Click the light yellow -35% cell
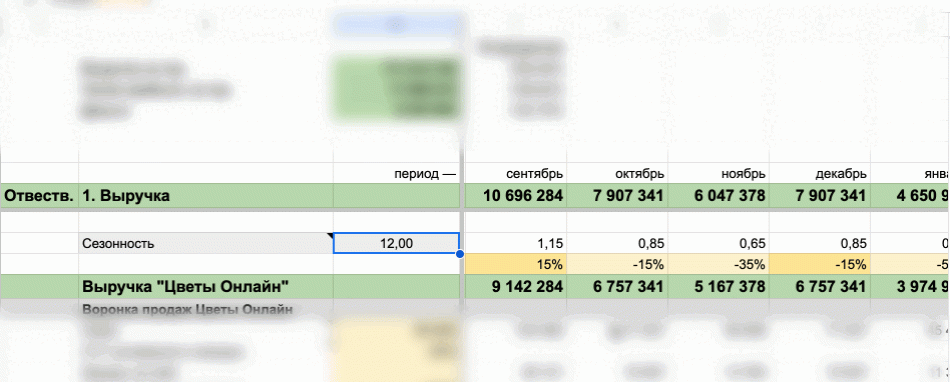The height and width of the screenshot is (382, 950). 719,264
